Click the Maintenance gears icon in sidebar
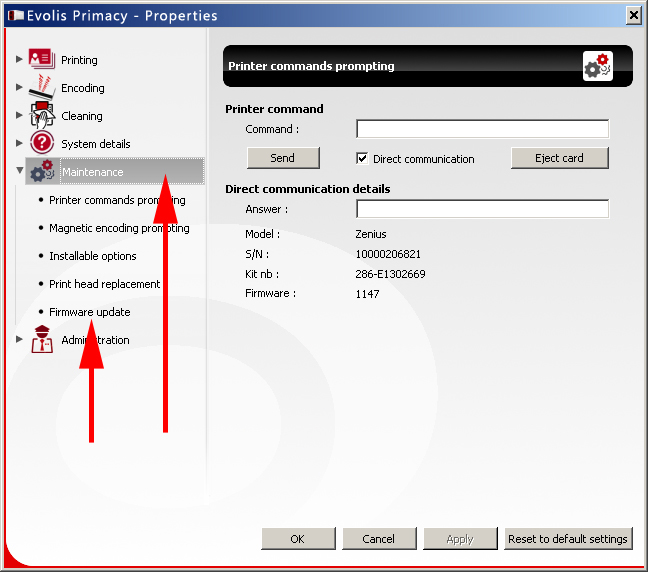Screen dimensions: 648x572 point(42,171)
